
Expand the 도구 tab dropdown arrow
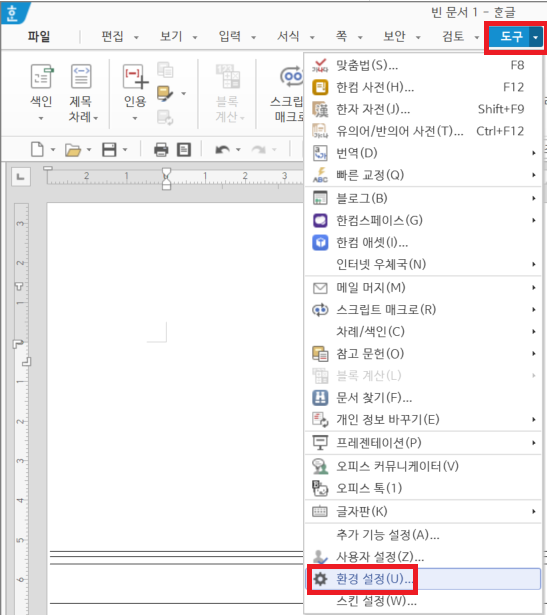pyautogui.click(x=535, y=37)
